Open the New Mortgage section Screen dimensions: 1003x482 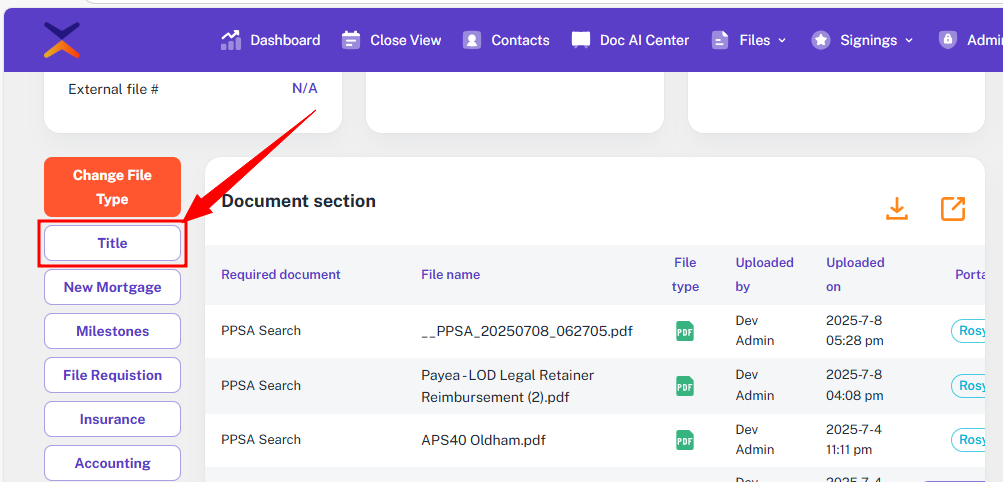coord(112,287)
